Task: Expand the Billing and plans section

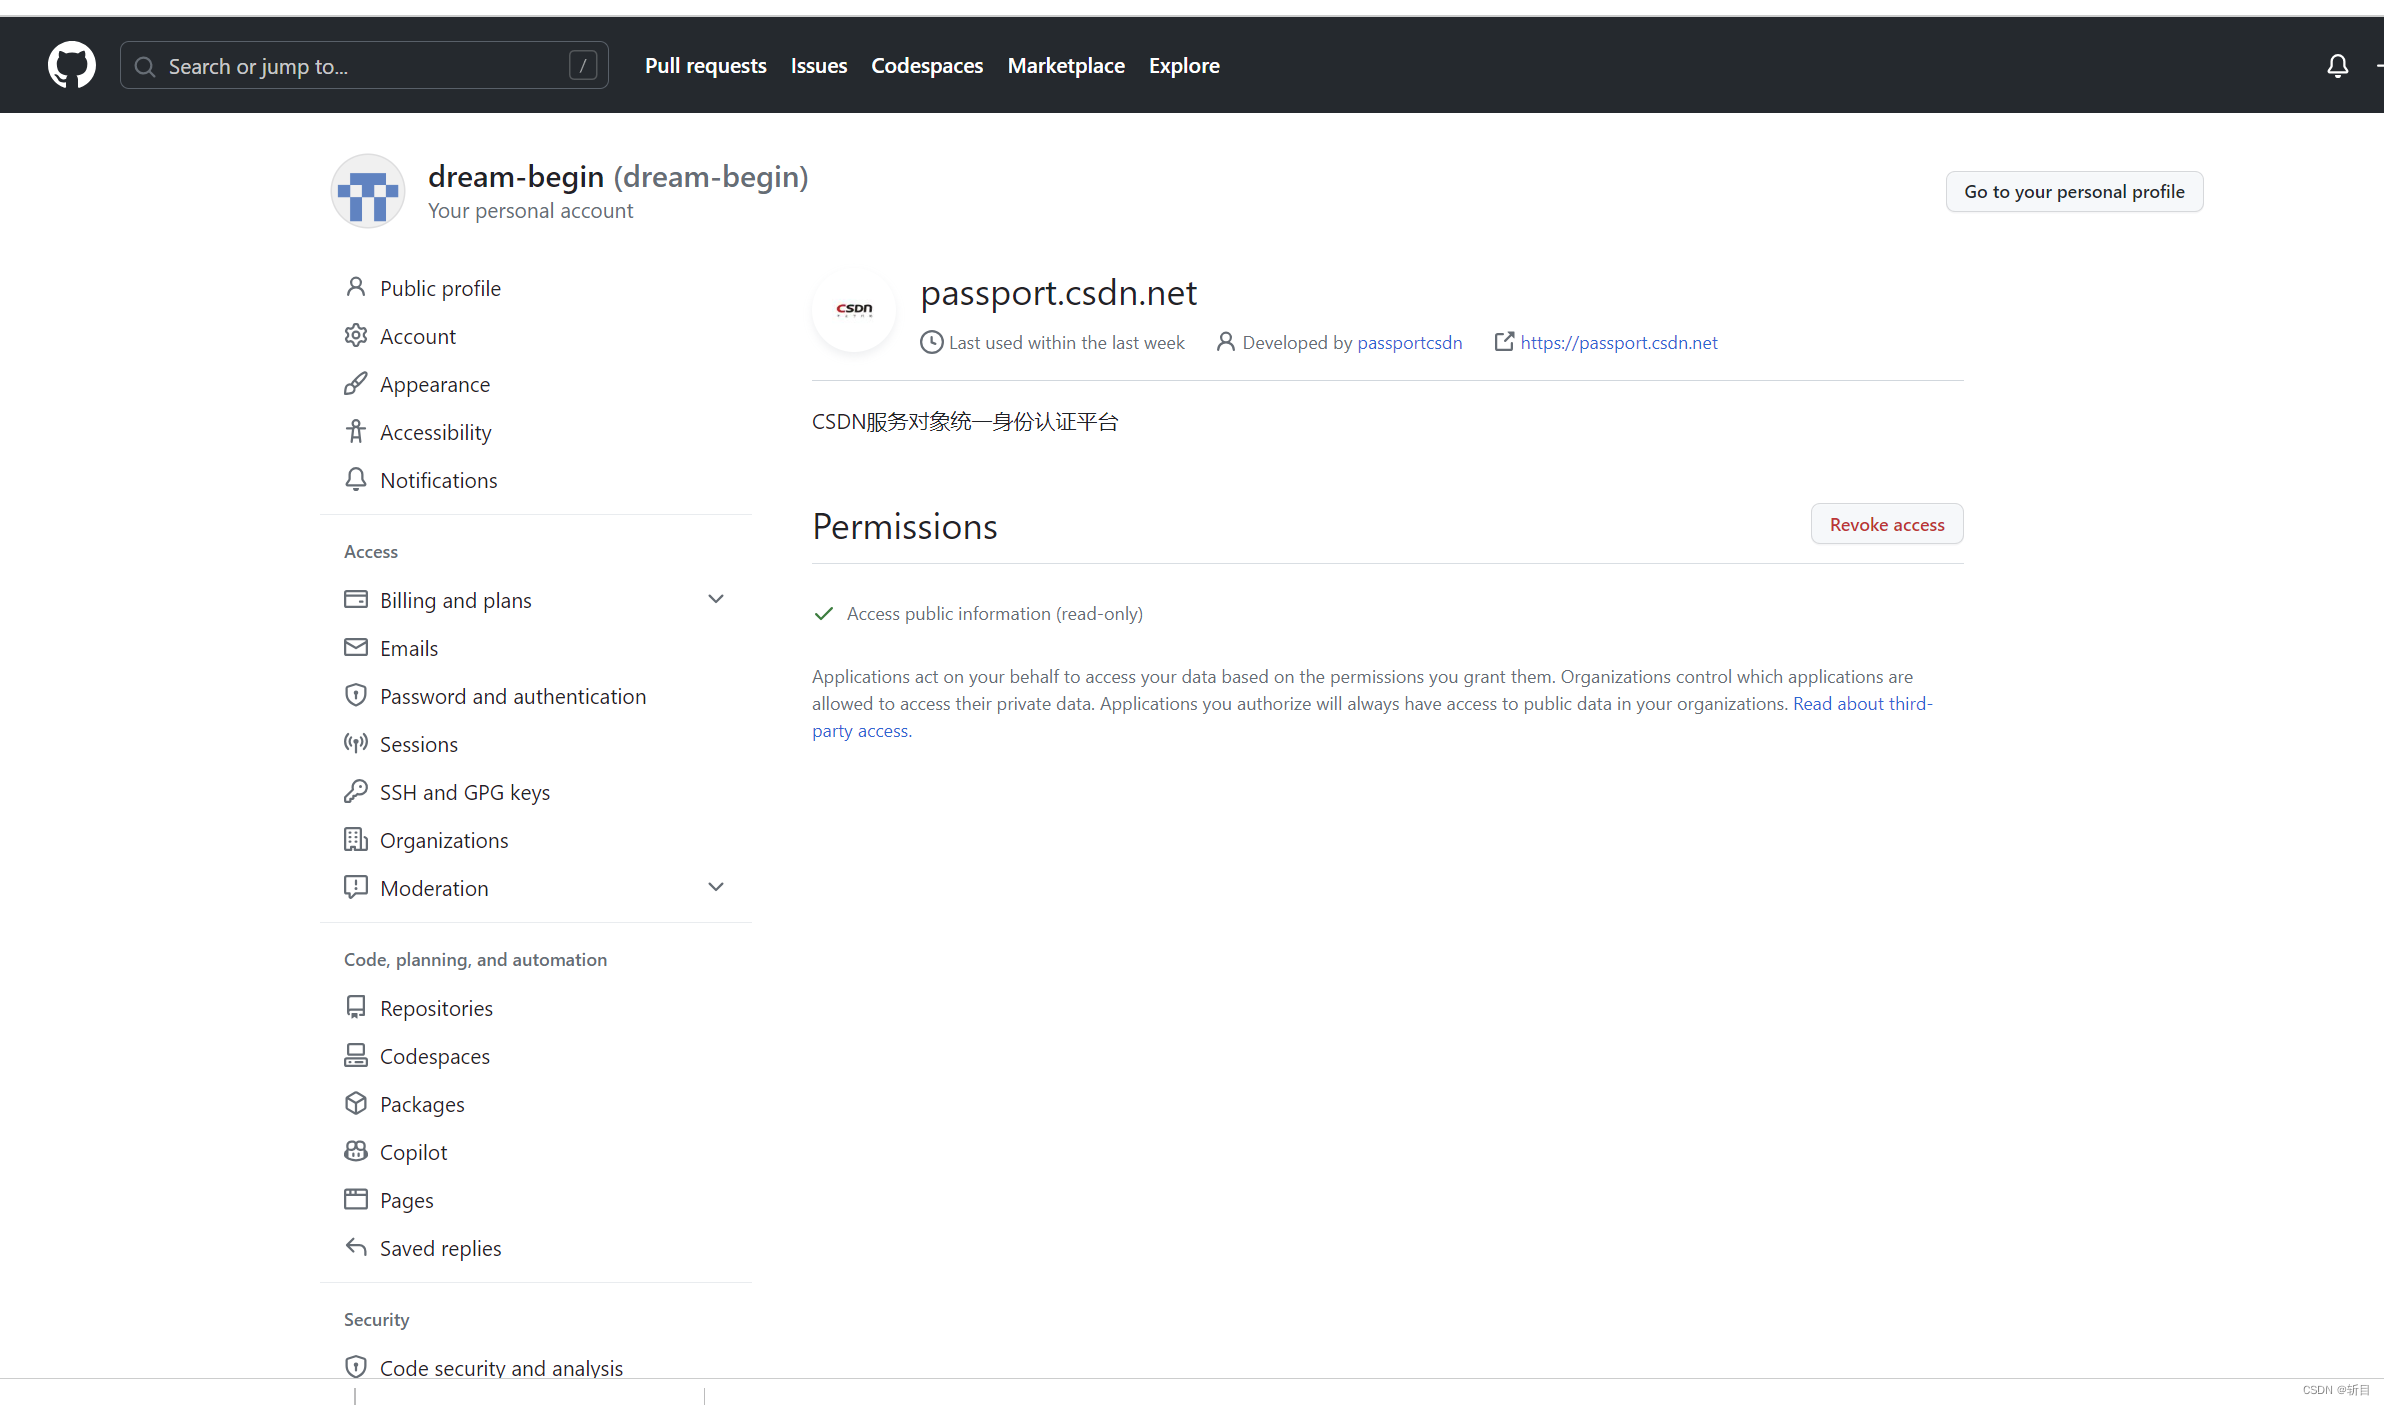Action: (x=717, y=598)
